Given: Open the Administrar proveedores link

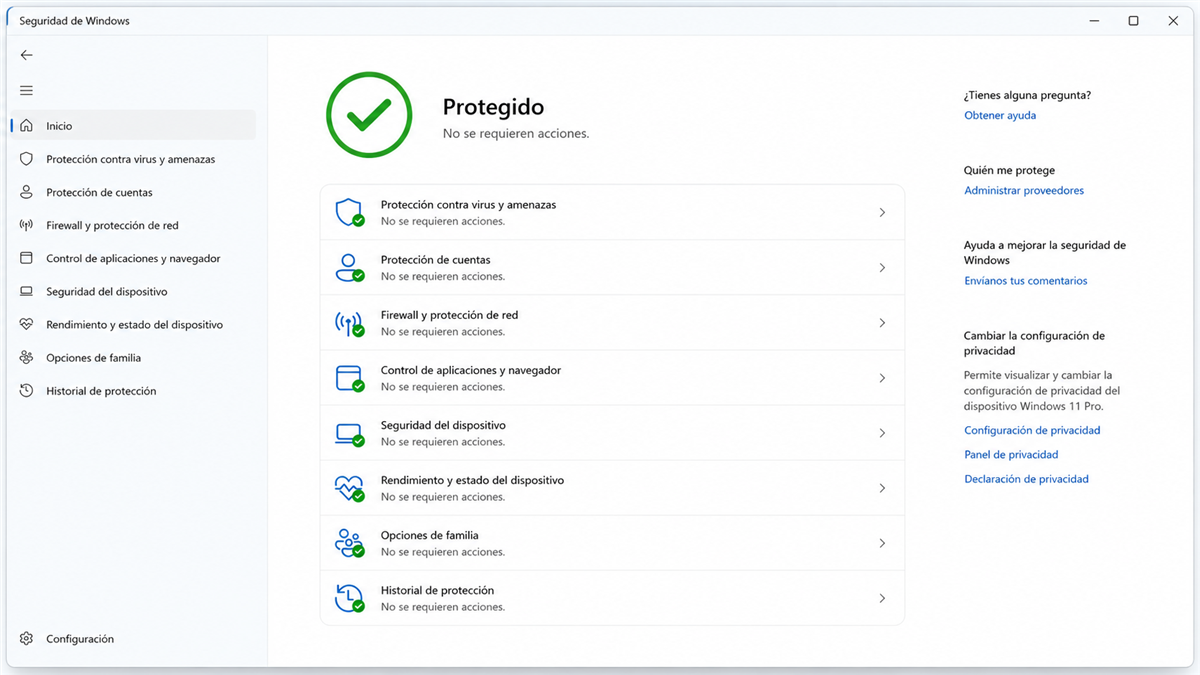Looking at the screenshot, I should click(1024, 191).
